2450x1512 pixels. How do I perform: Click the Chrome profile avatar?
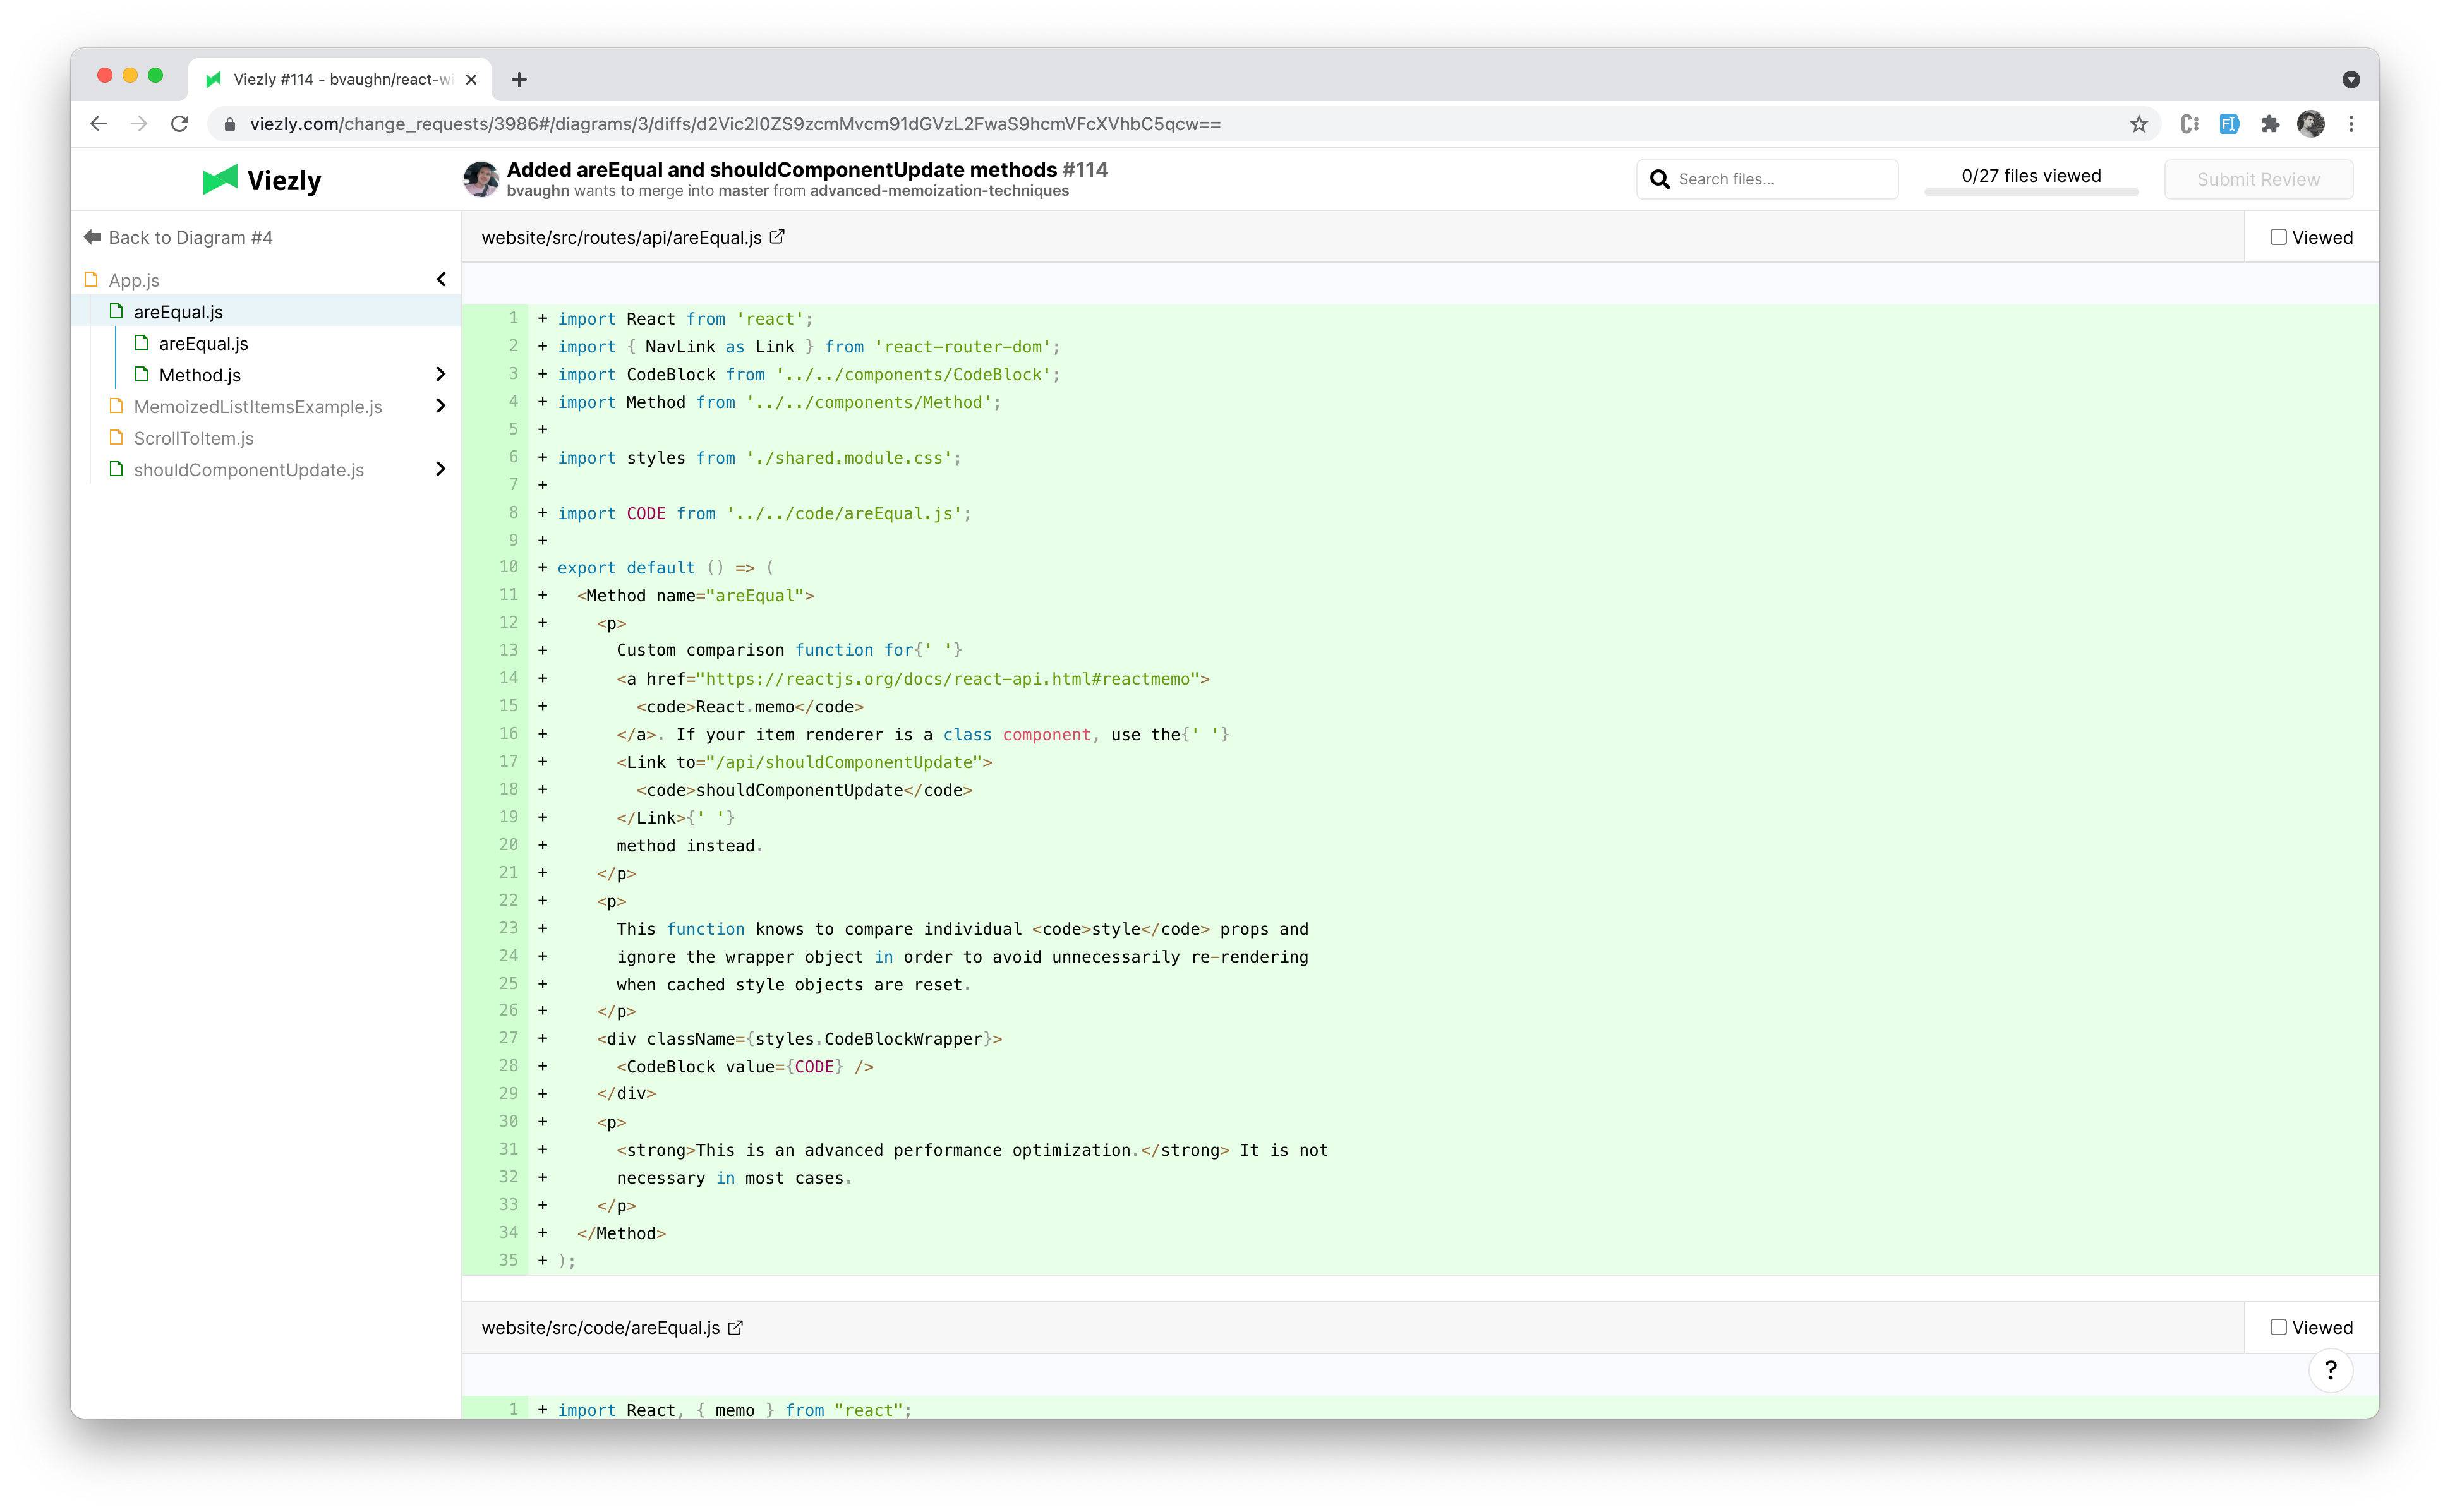2311,124
